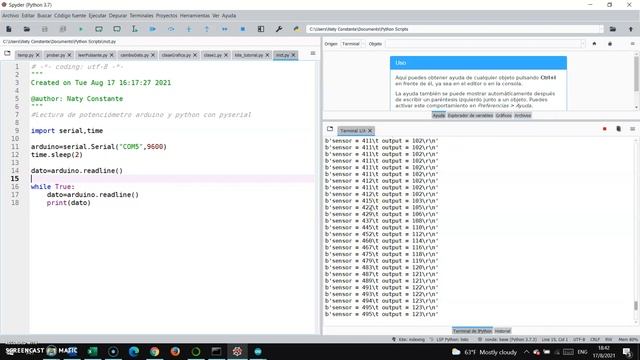
Task: Open the console pane options menu
Action: 632,129
